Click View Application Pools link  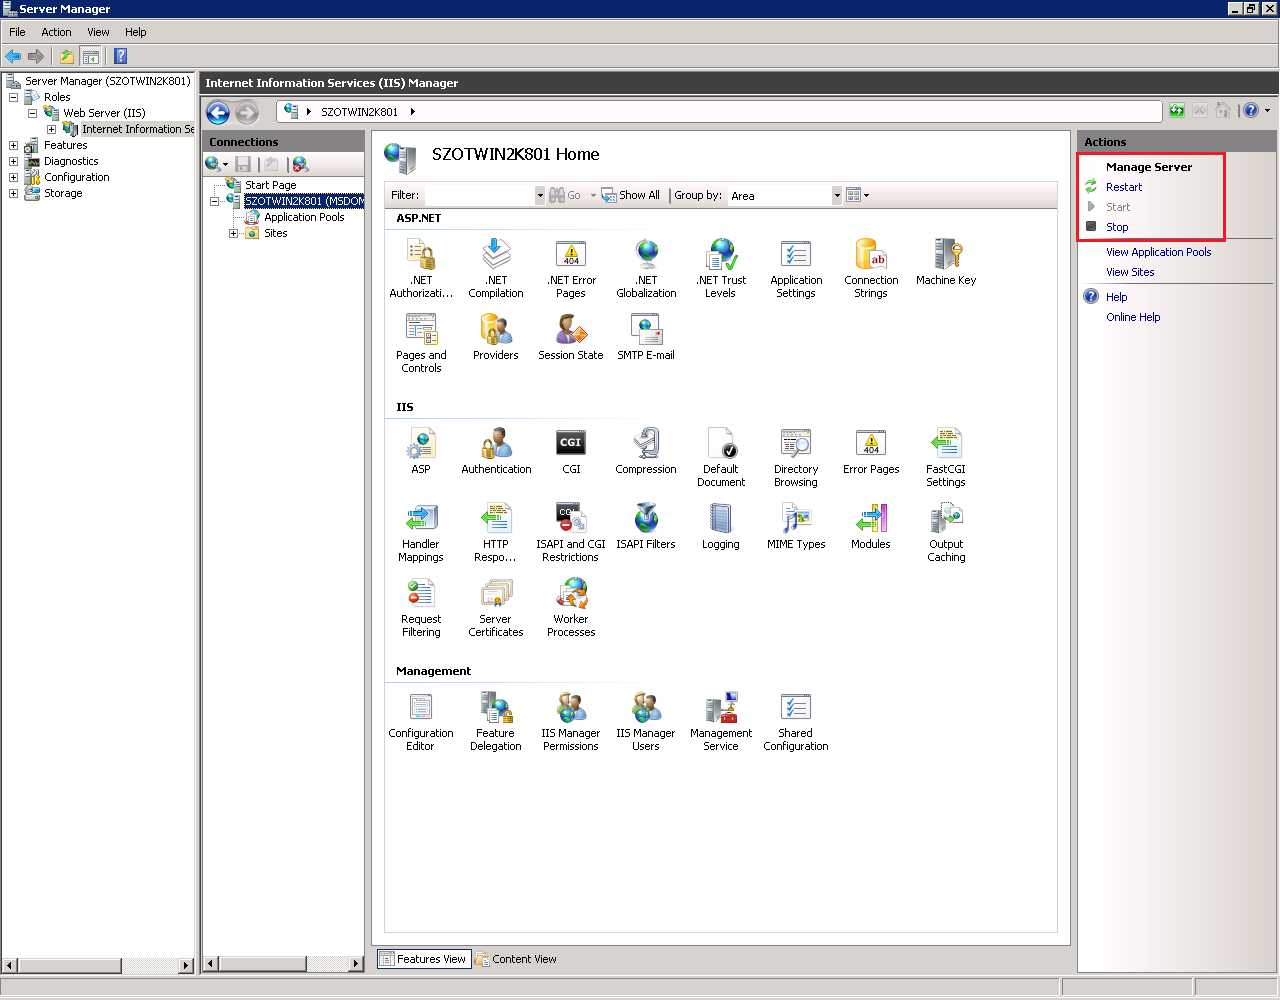click(x=1158, y=252)
